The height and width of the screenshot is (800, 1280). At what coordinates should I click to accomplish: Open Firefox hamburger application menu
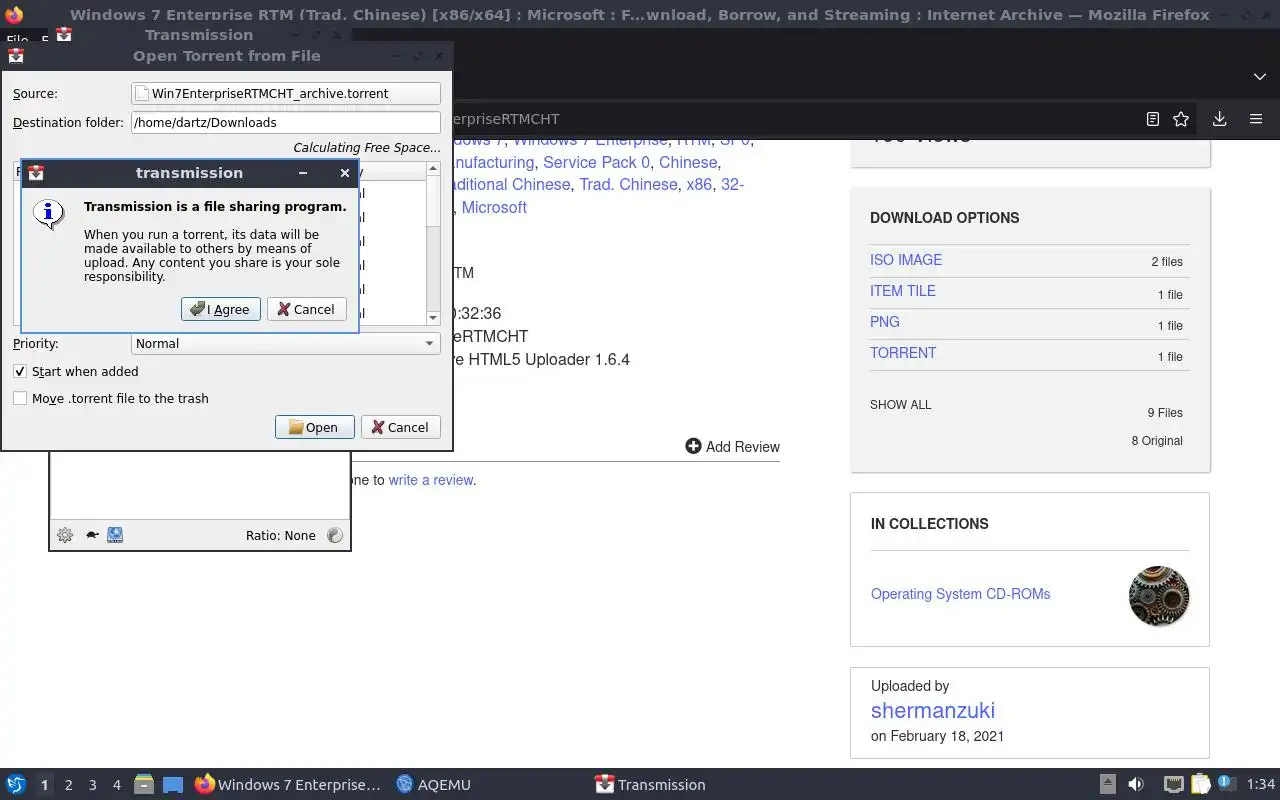tap(1256, 119)
